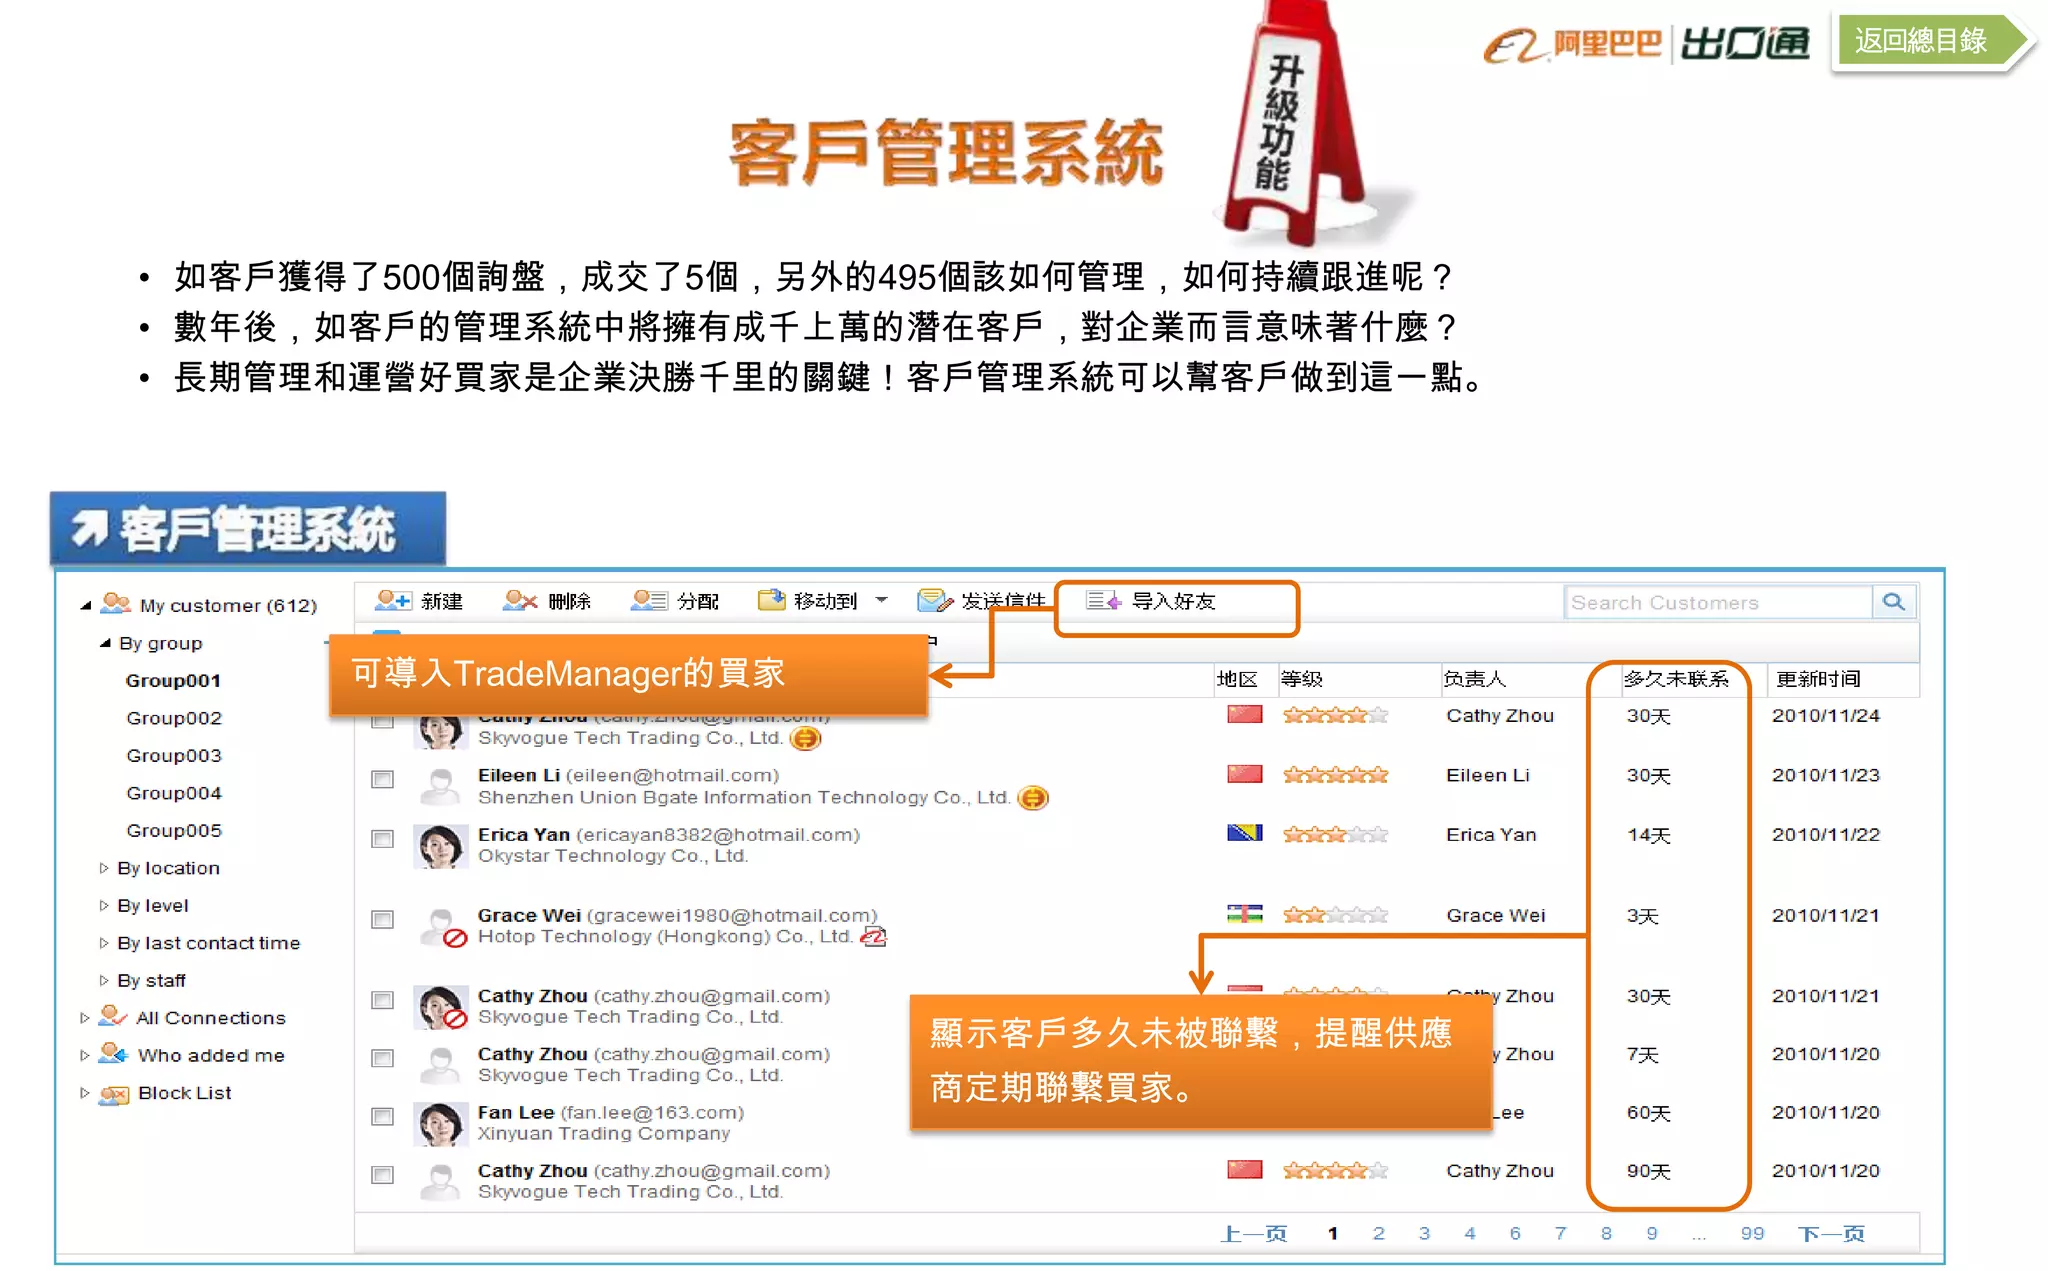
Task: Focus the Search Customers input field
Action: pyautogui.click(x=1717, y=602)
